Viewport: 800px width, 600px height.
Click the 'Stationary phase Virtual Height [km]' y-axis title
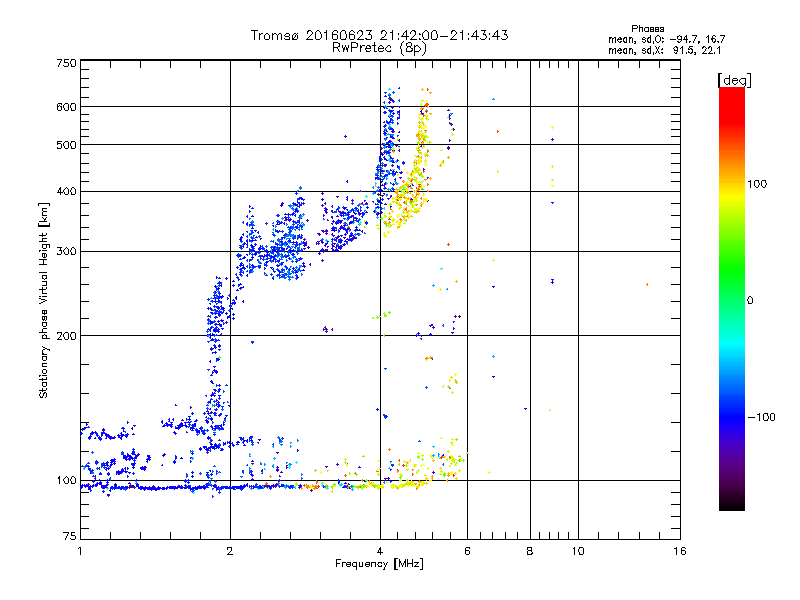(x=44, y=300)
